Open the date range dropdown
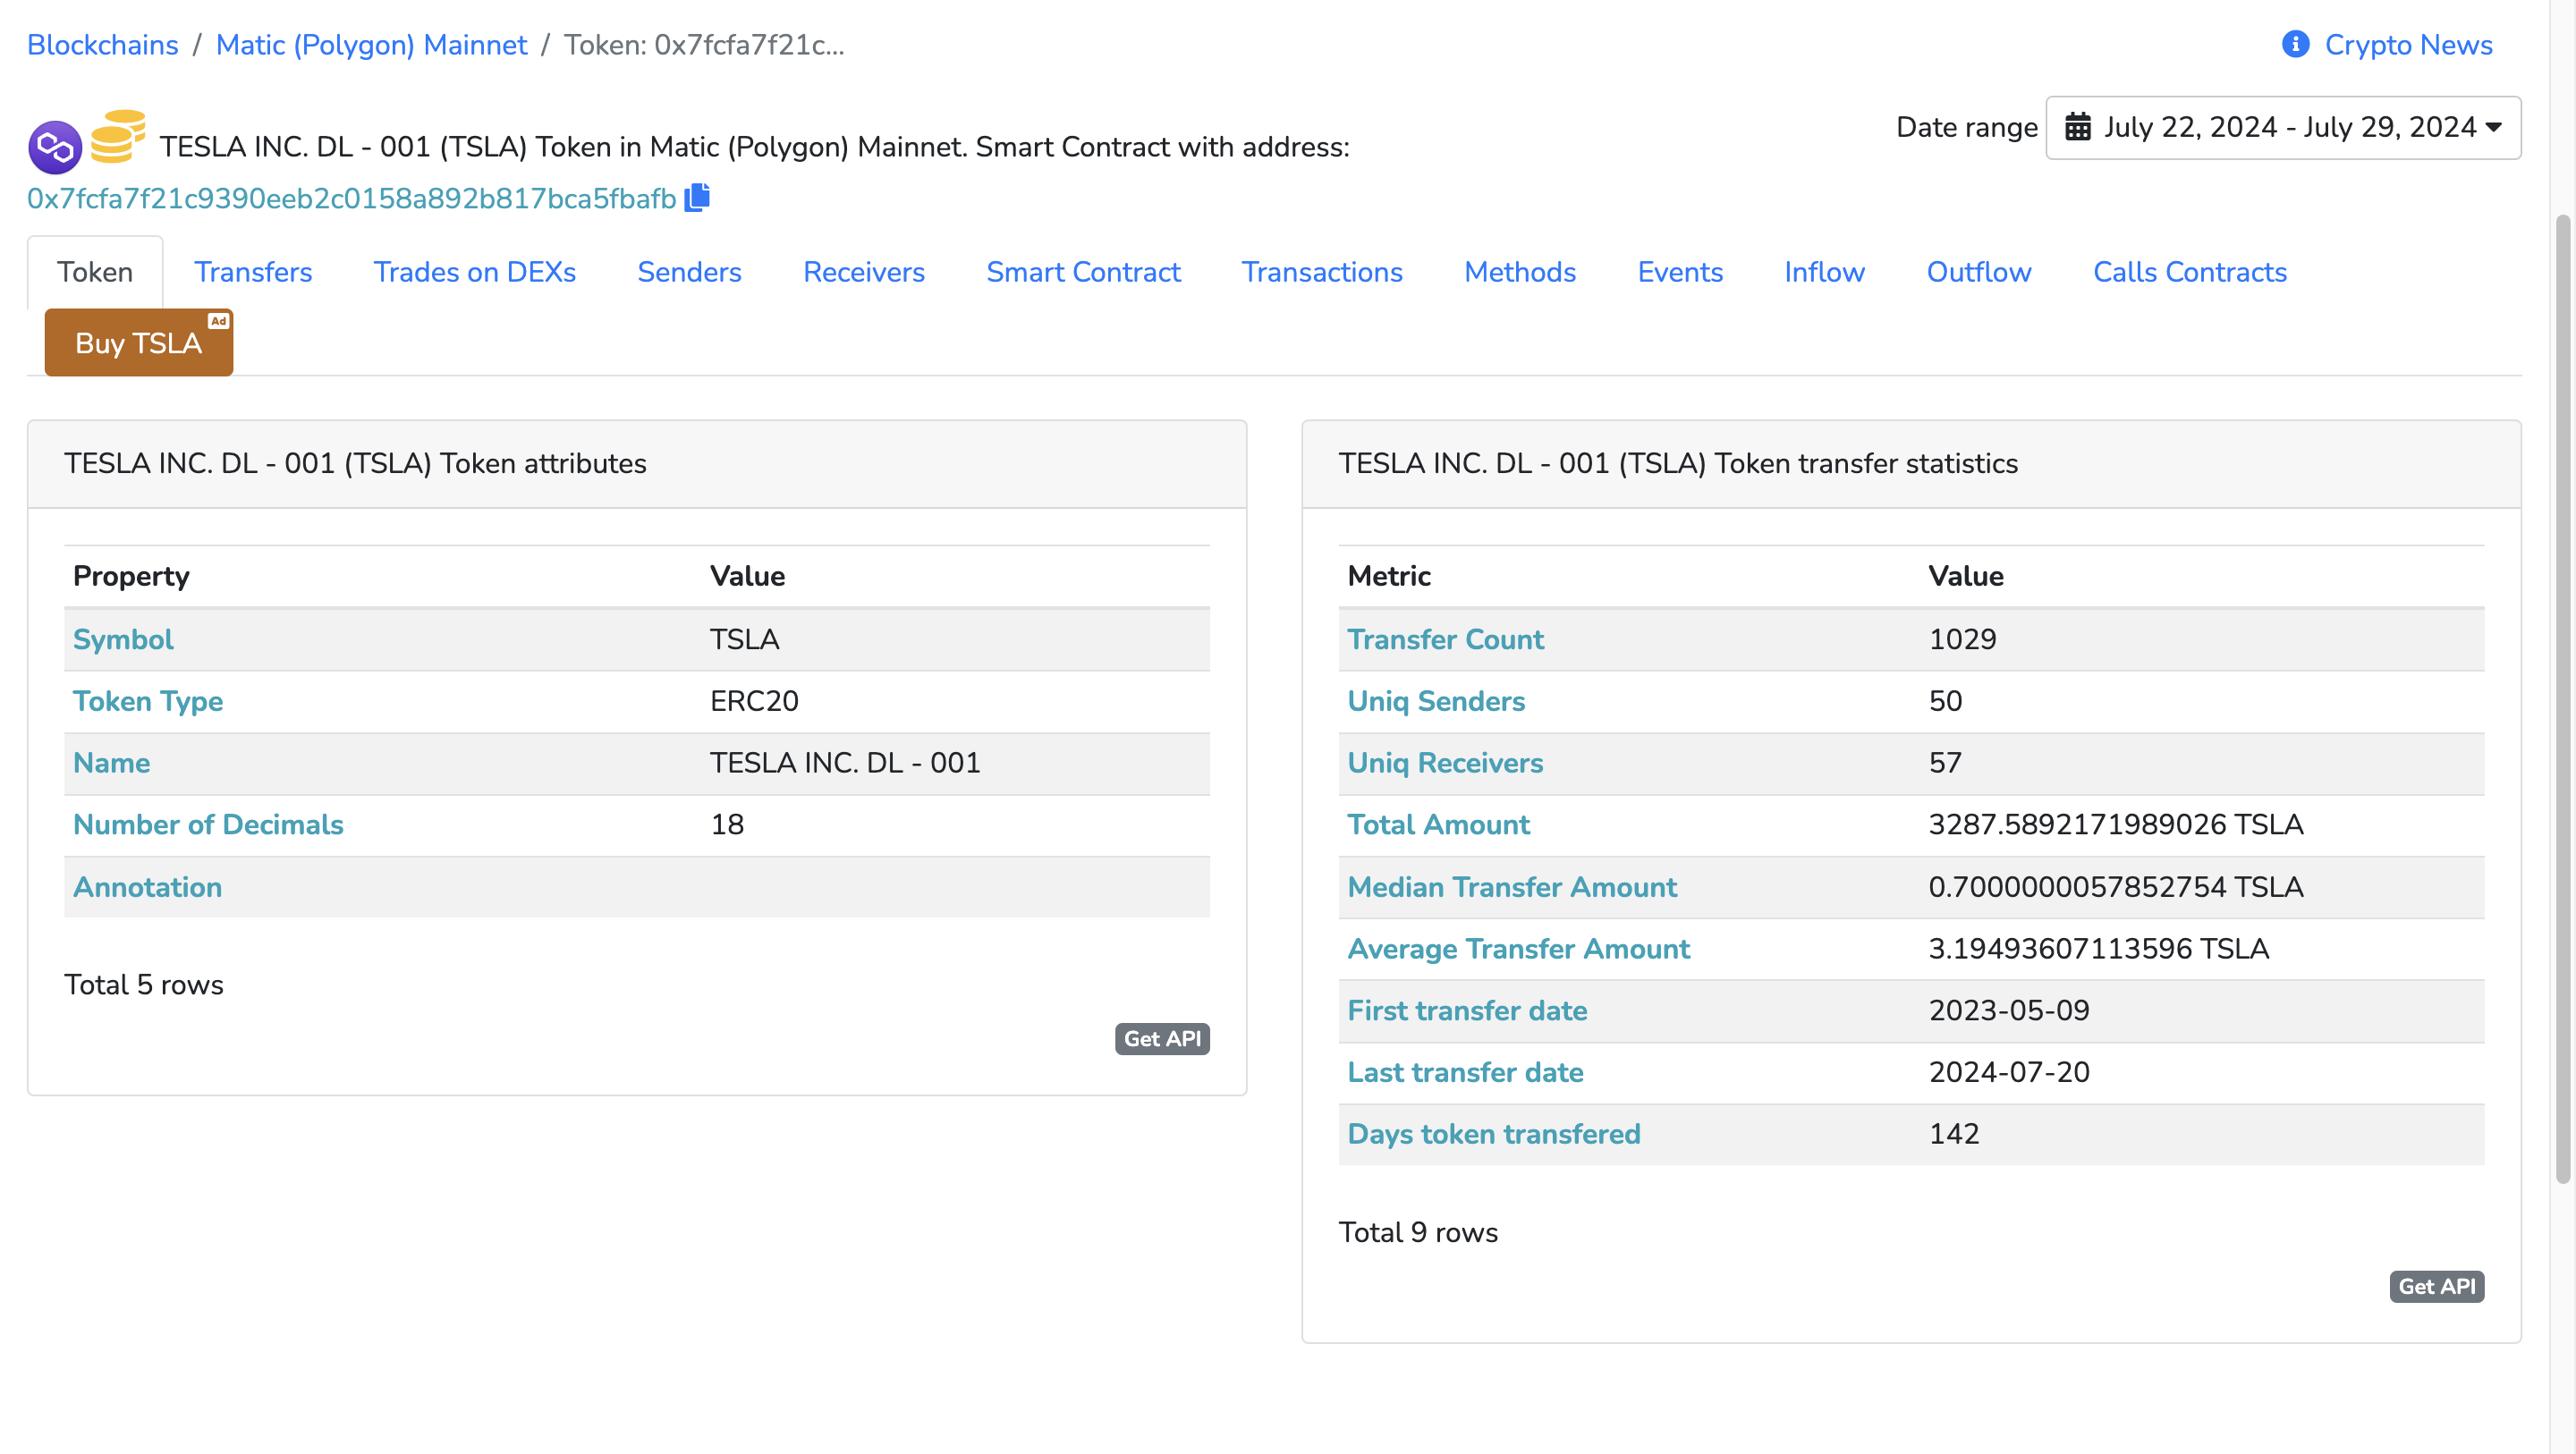Viewport: 2576px width, 1454px height. pos(2283,127)
